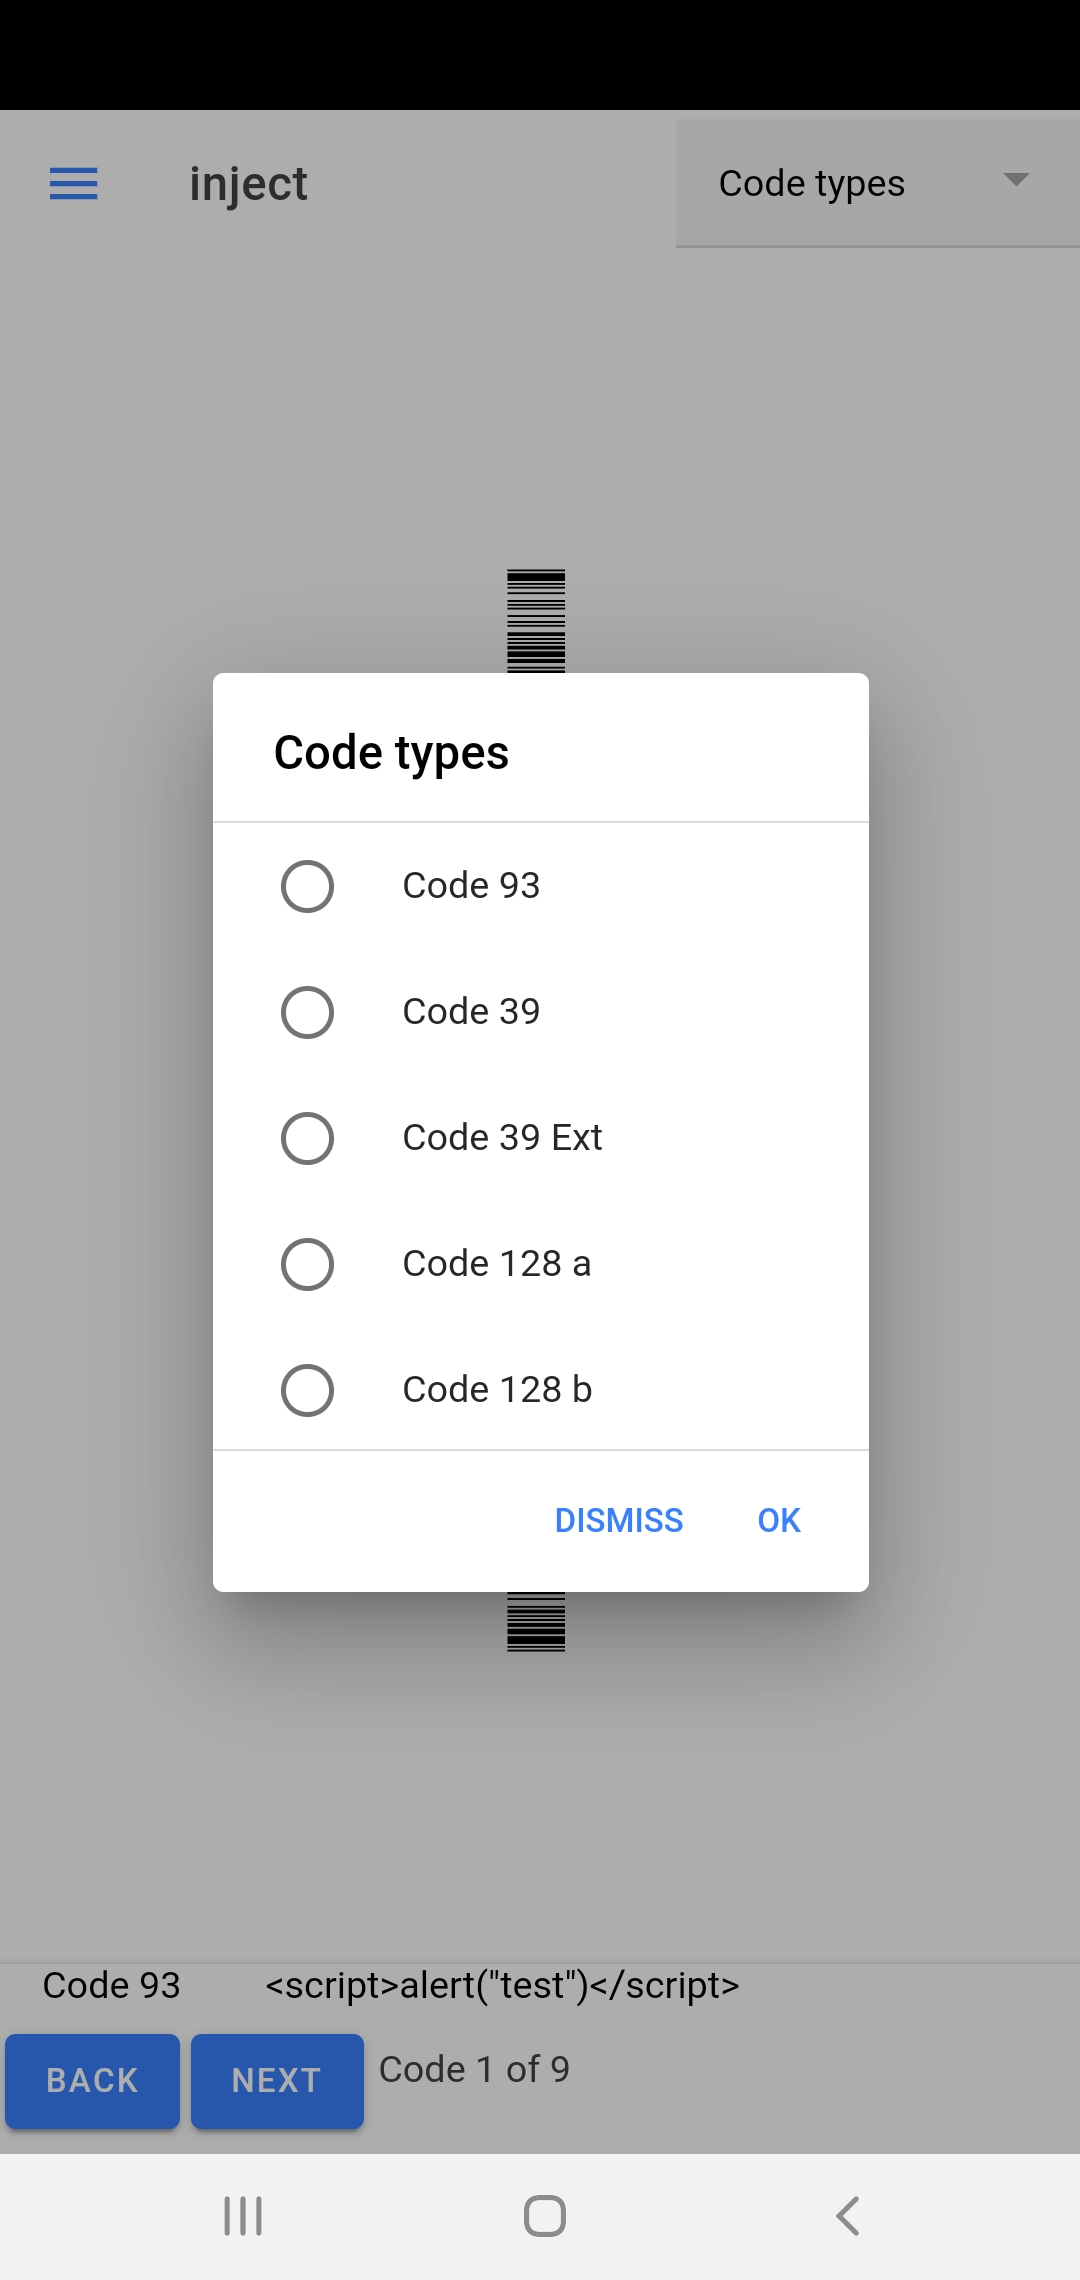The image size is (1080, 2280).
Task: Go to the next code with NEXT
Action: pos(277,2081)
